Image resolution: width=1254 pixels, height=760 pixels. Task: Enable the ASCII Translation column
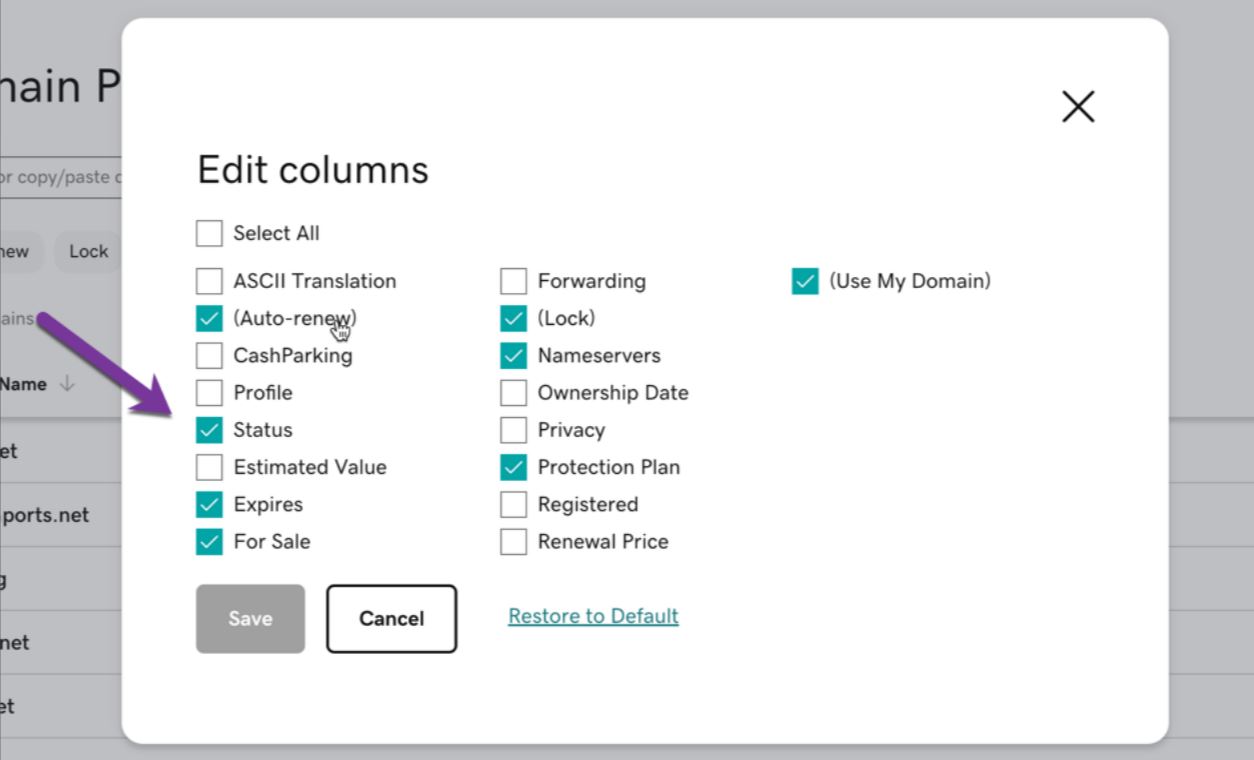(x=209, y=281)
